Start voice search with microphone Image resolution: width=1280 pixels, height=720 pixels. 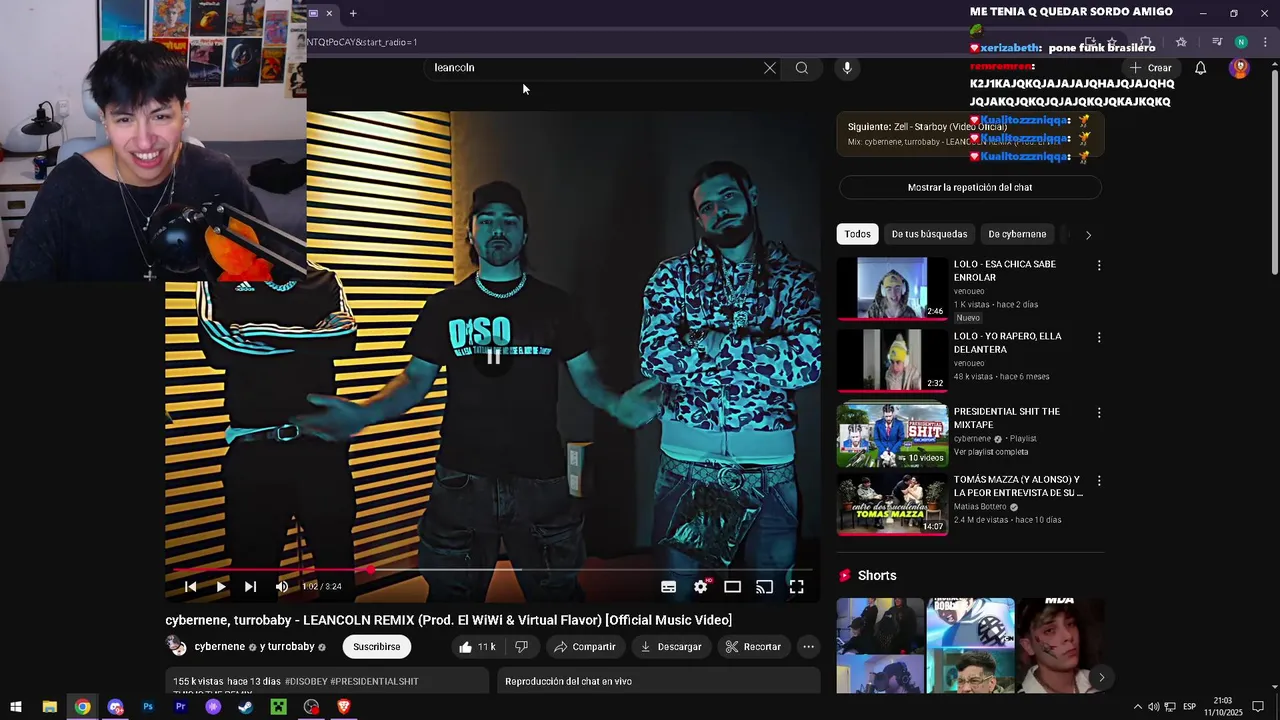(x=847, y=68)
